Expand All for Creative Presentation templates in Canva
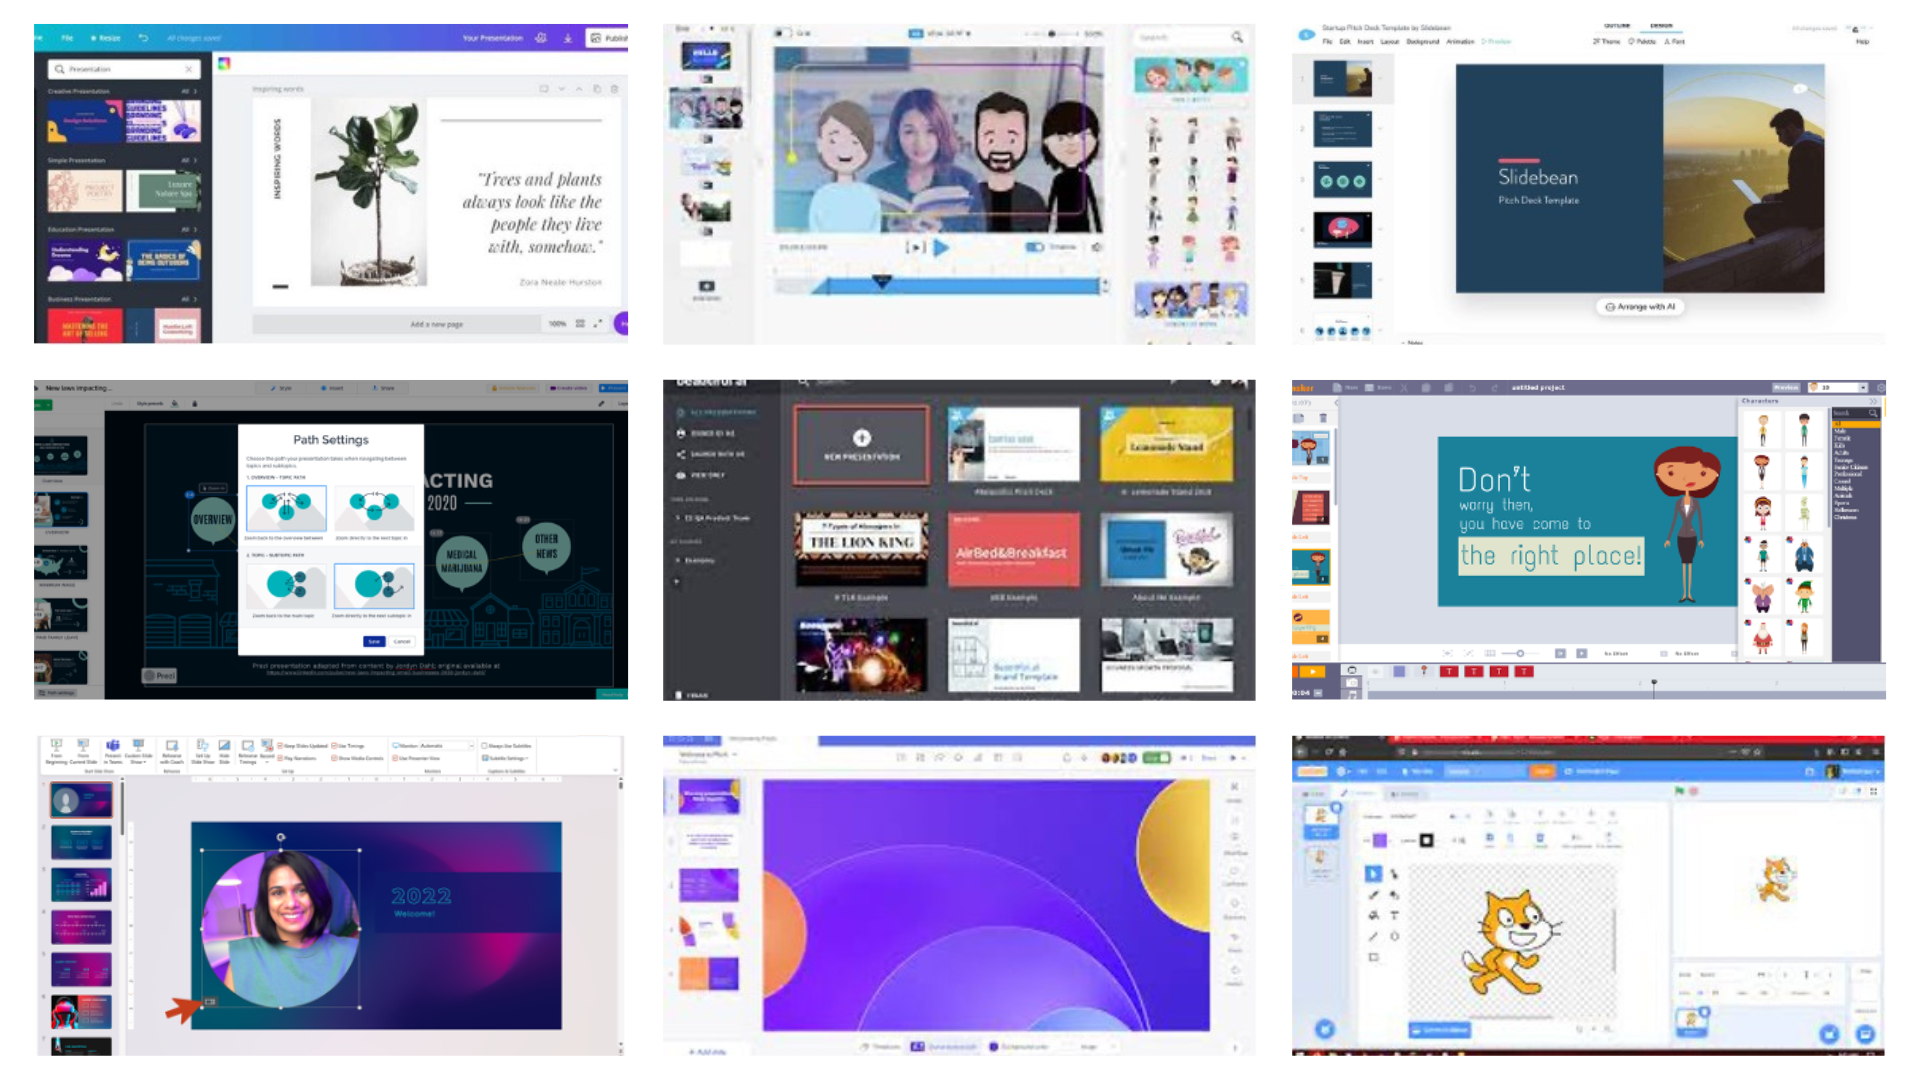The width and height of the screenshot is (1920, 1080). point(188,91)
